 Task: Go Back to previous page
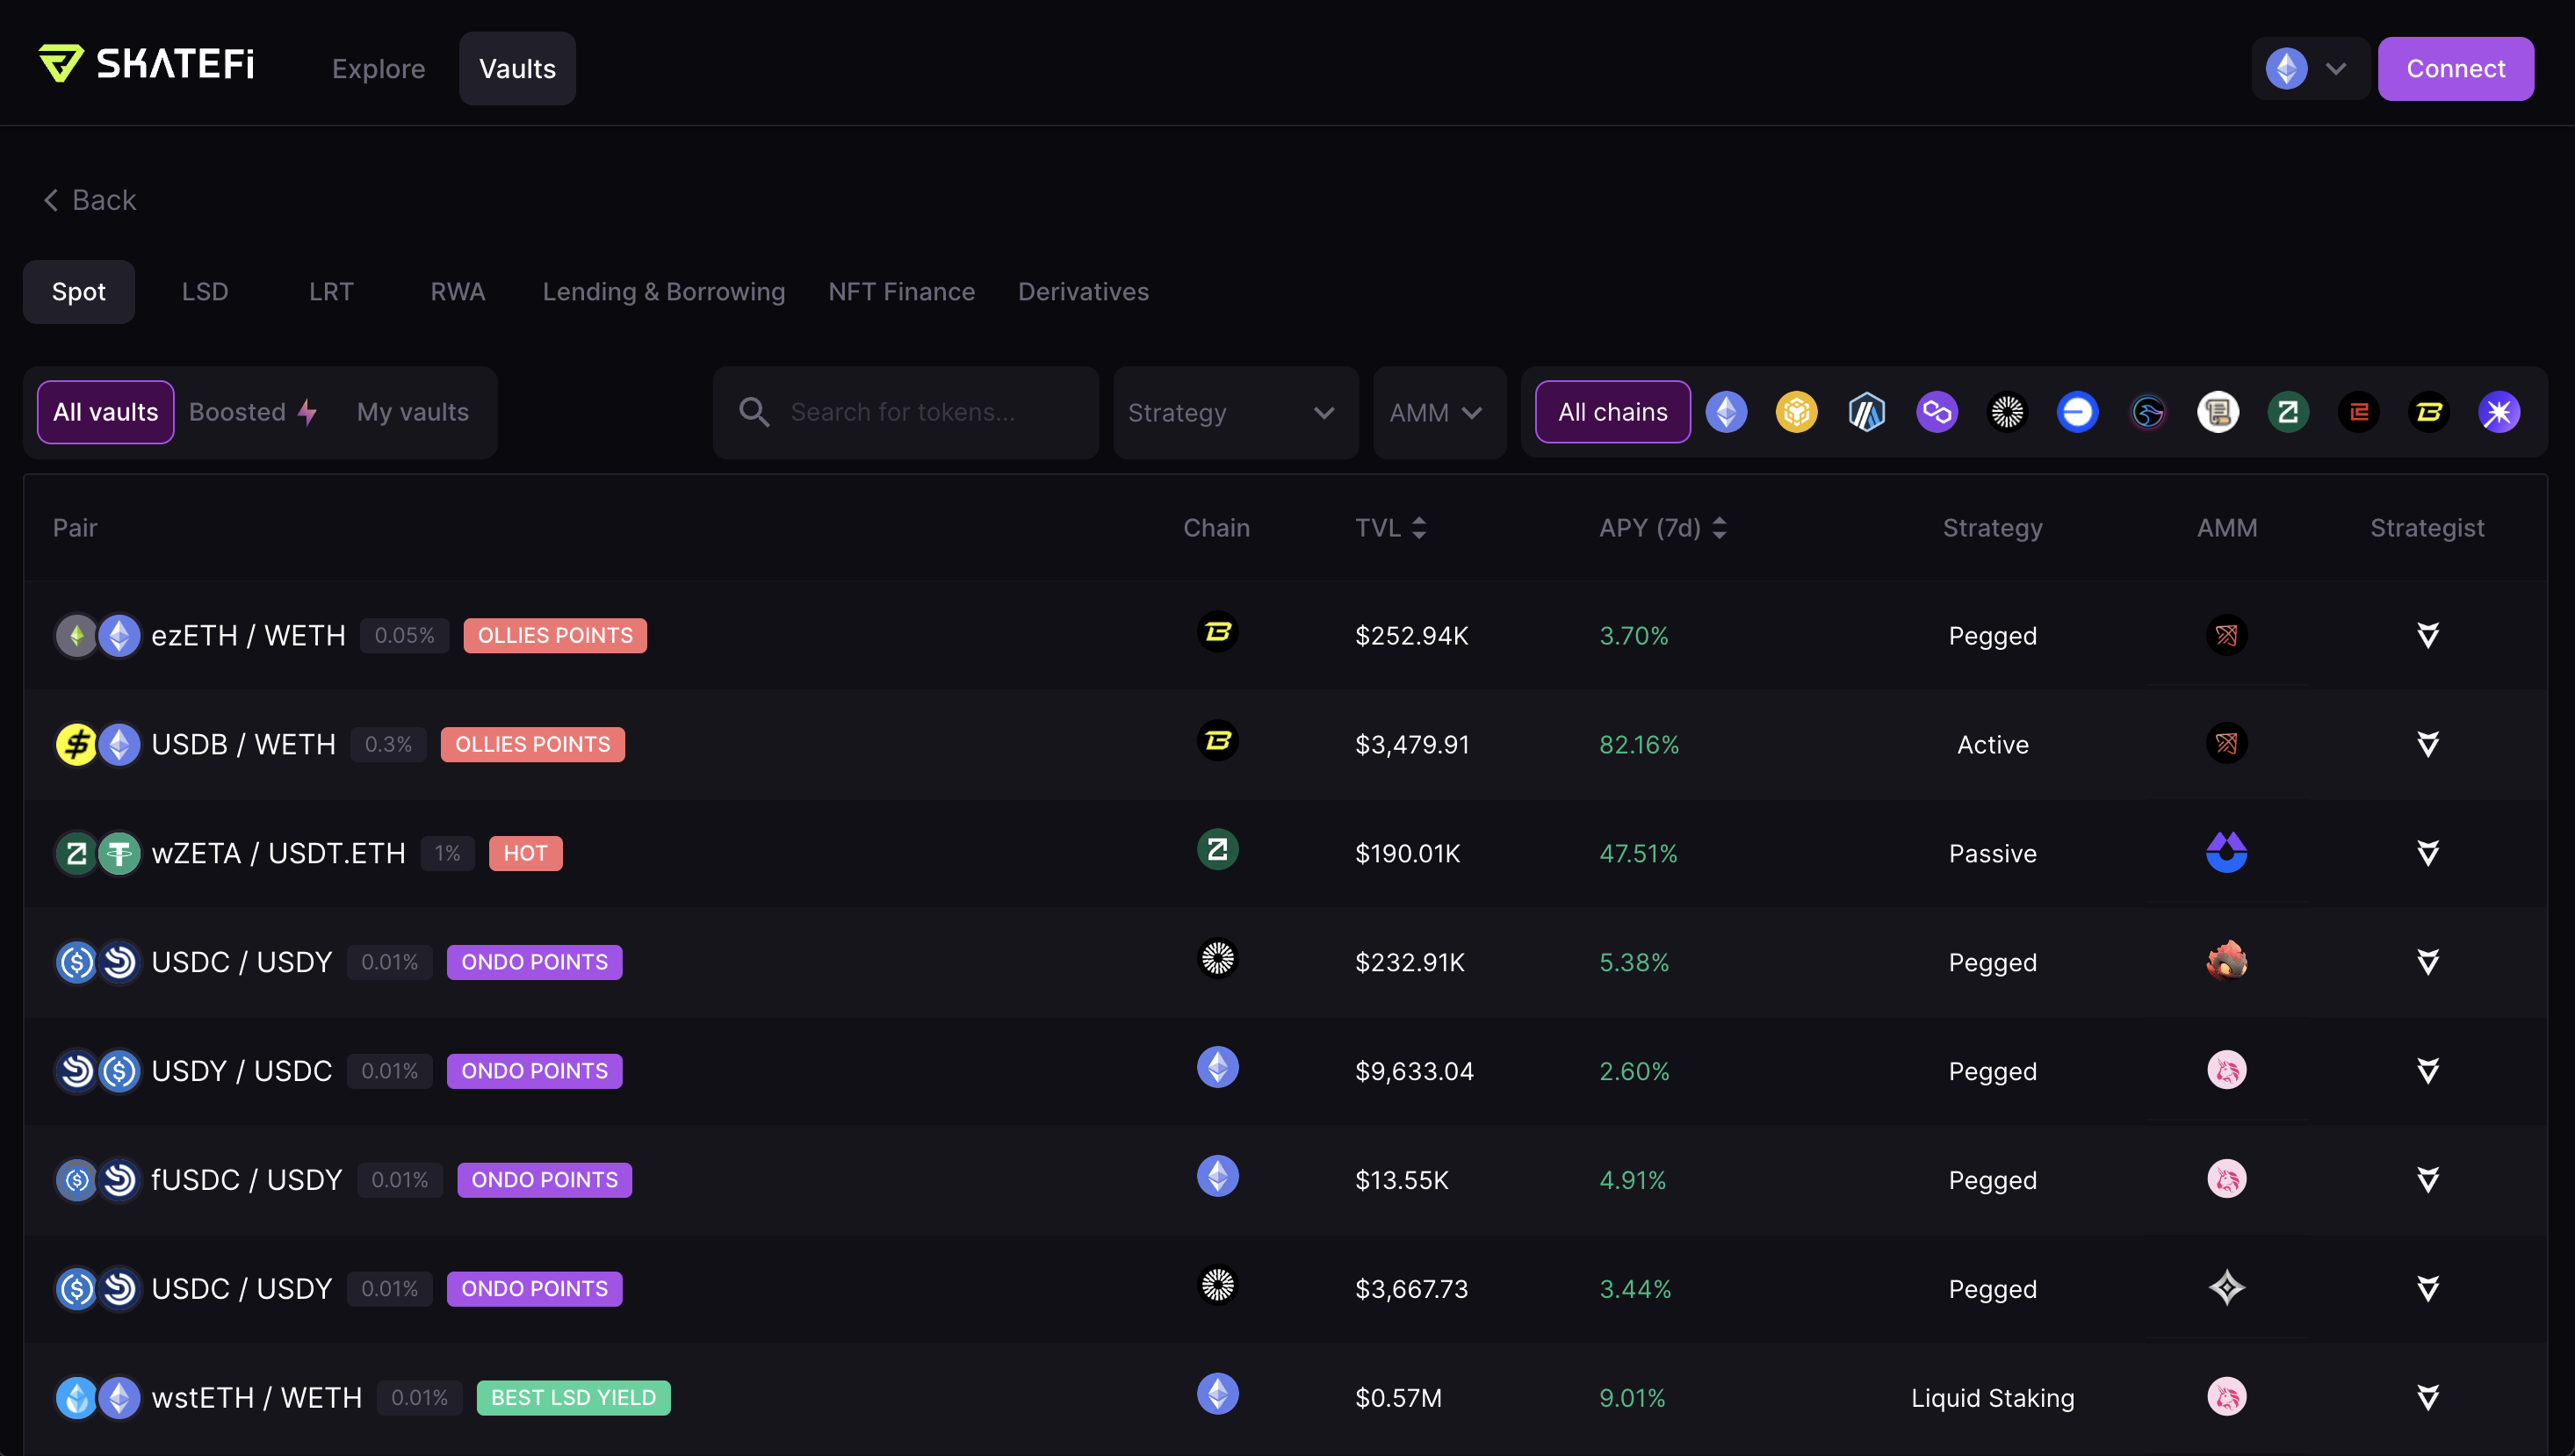pos(90,200)
